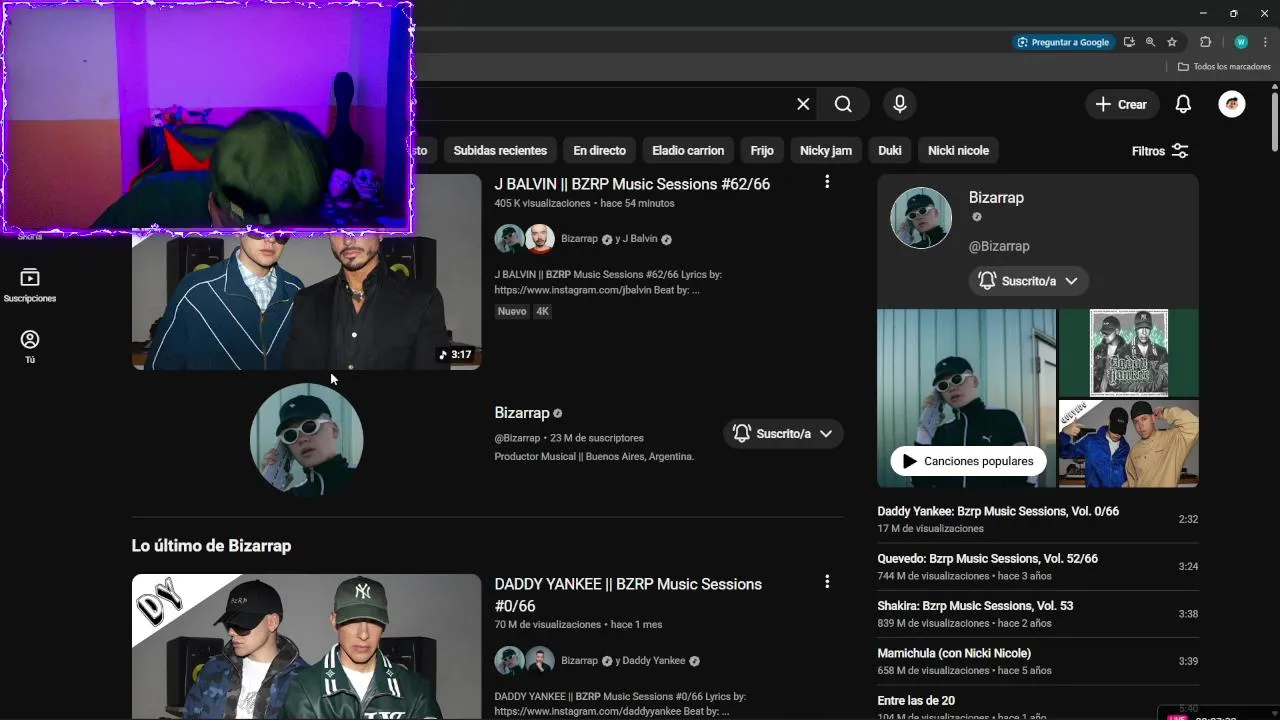Select the Subidas recientes chip
This screenshot has width=1280, height=720.
click(500, 151)
